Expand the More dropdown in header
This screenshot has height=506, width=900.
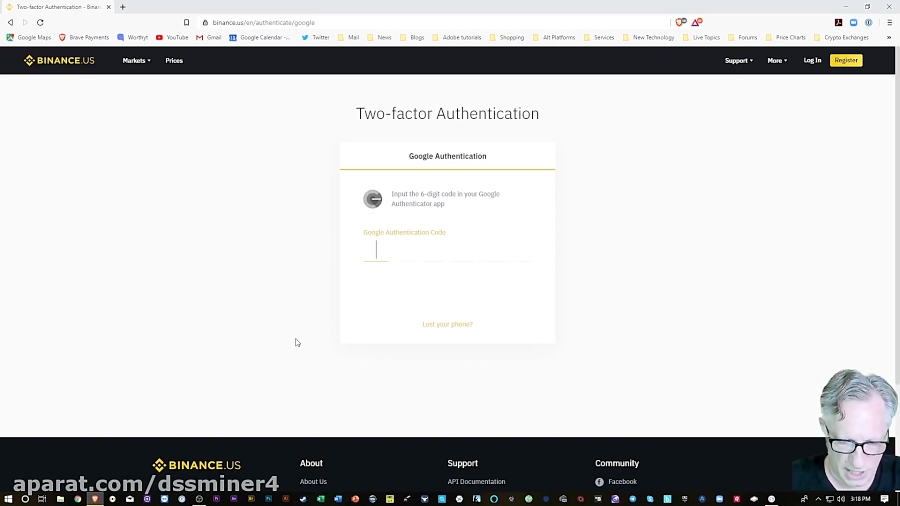click(x=777, y=60)
